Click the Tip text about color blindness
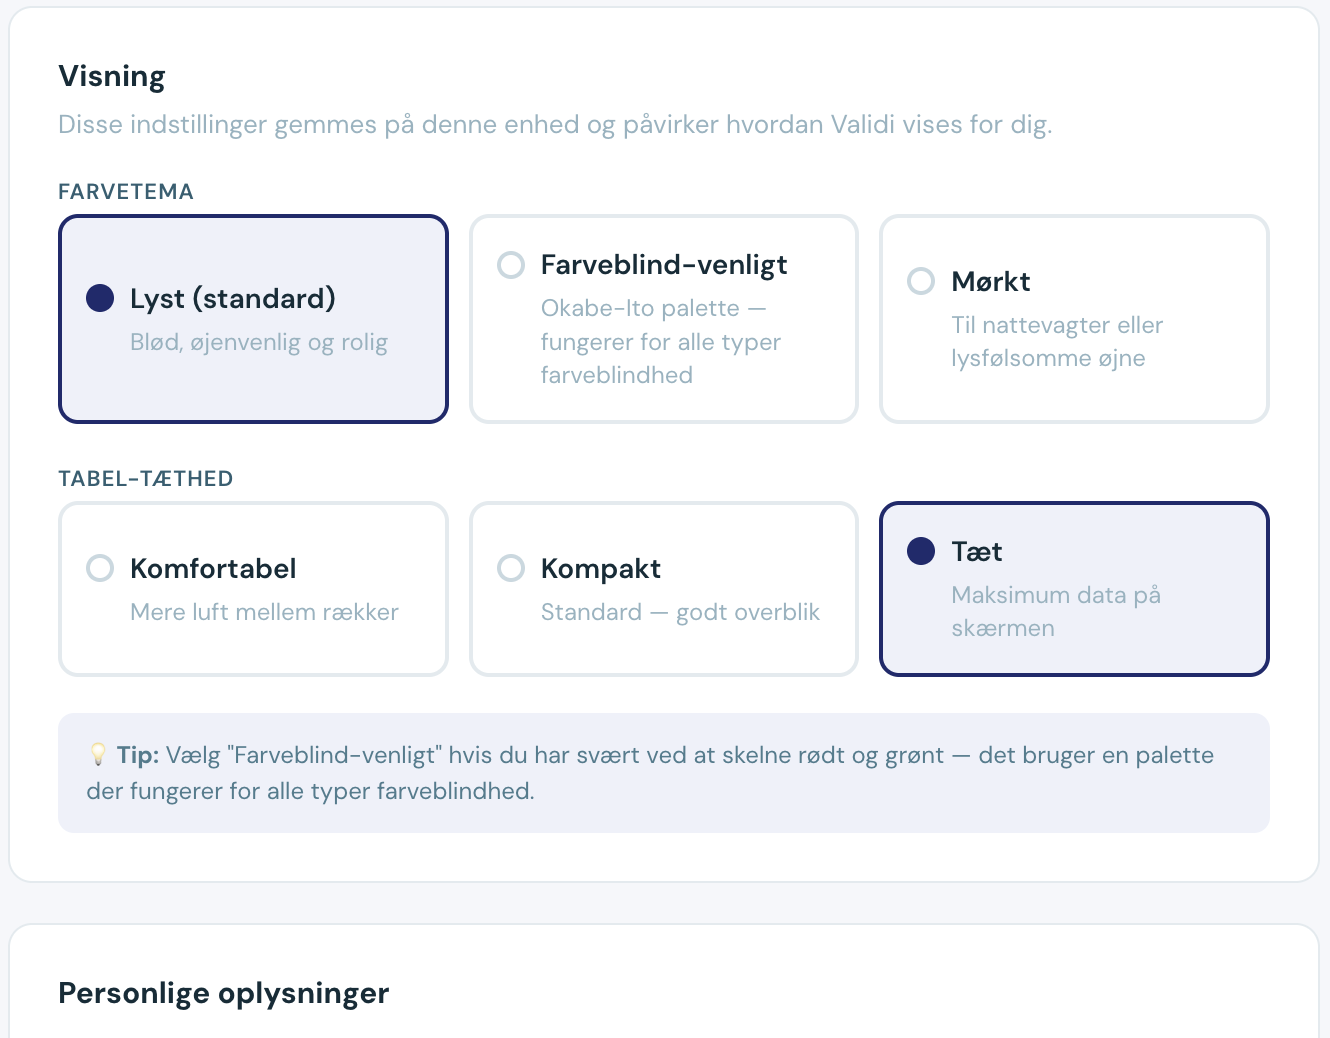This screenshot has height=1038, width=1330. tap(650, 772)
